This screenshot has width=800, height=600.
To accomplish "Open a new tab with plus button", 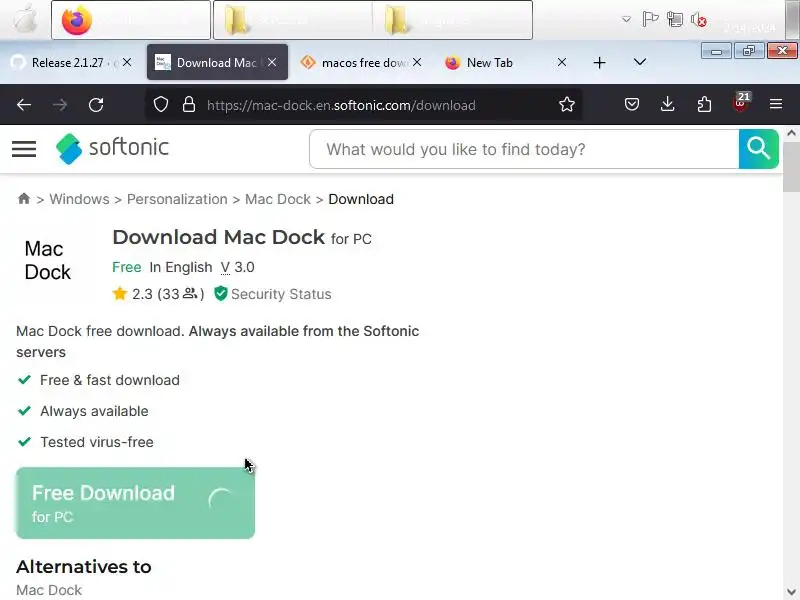I will (599, 63).
